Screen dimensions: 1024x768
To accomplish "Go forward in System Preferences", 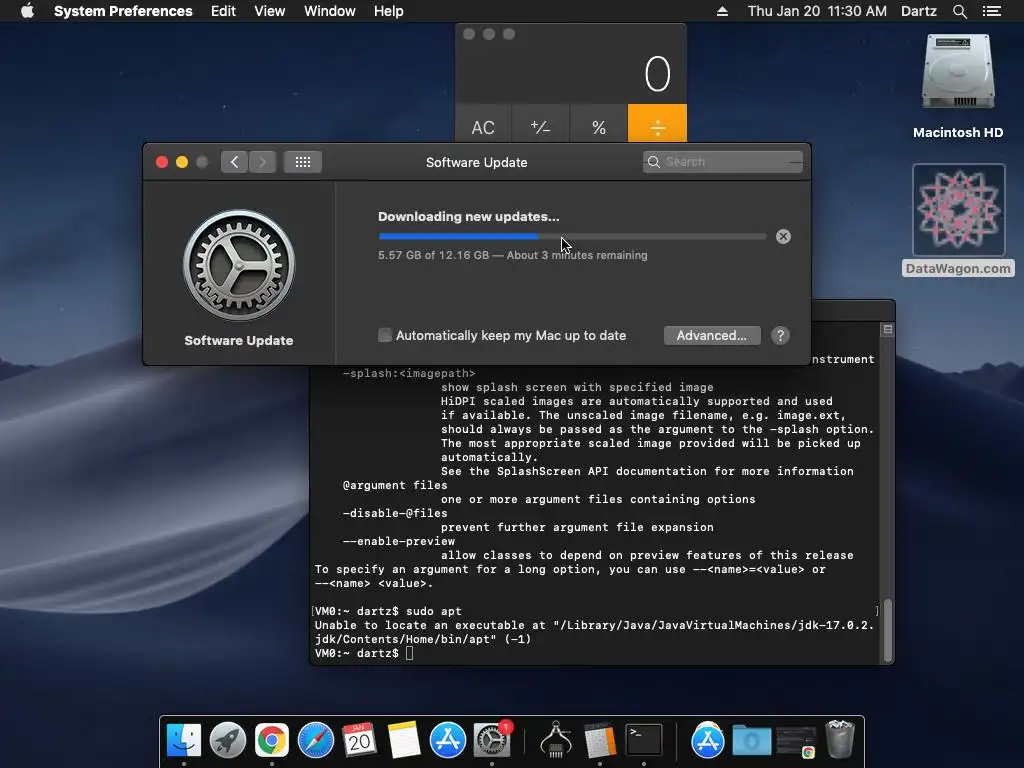I will tap(262, 162).
